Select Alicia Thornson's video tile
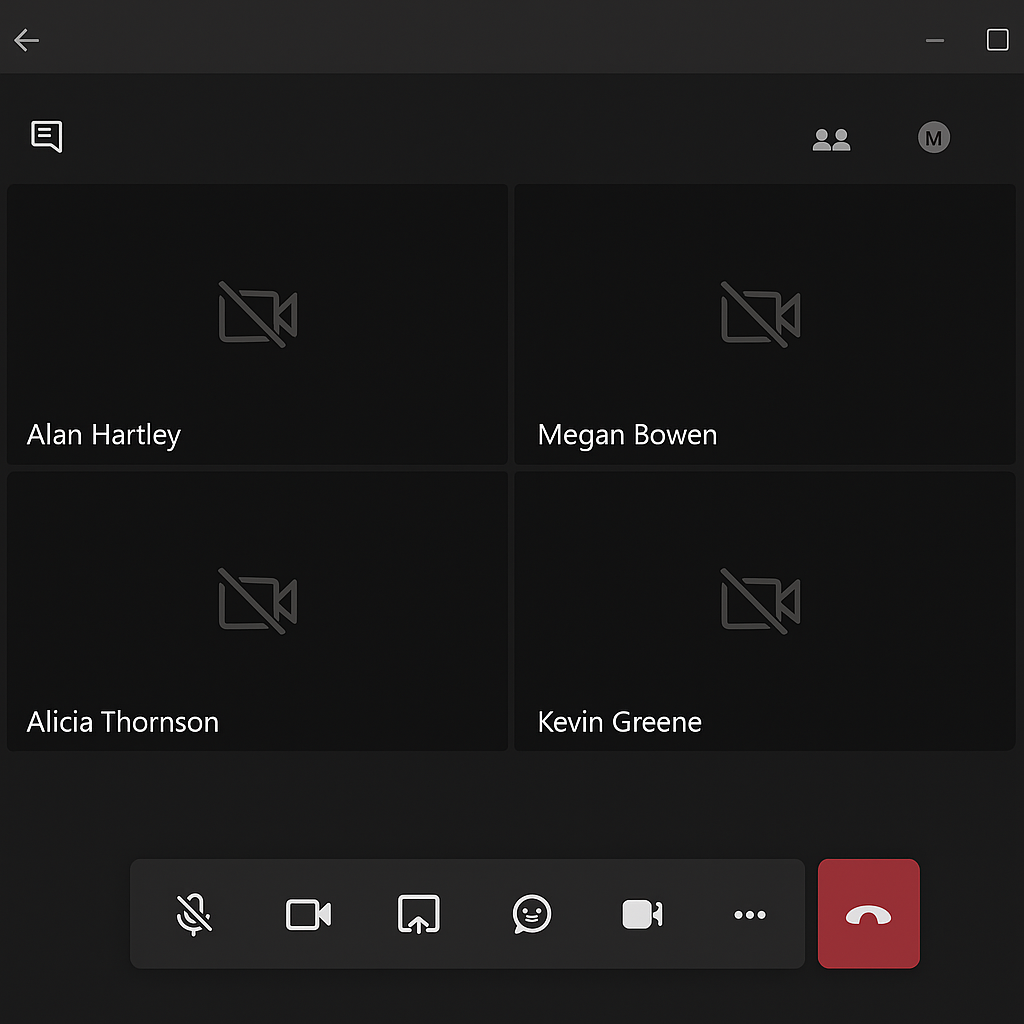Screen dimensions: 1024x1024 [x=257, y=611]
